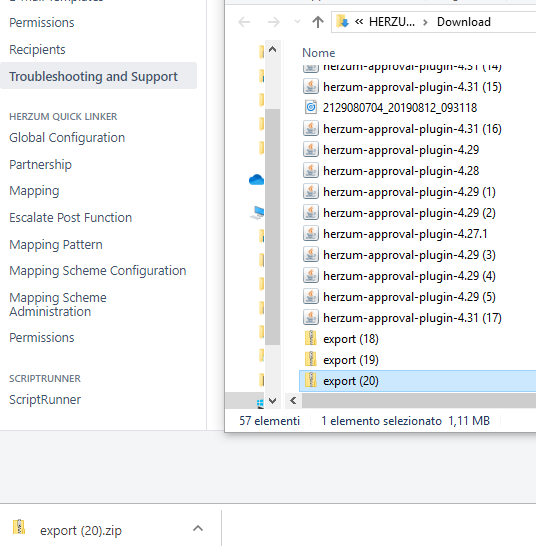Click the horizontal scrollbar left arrow
The width and height of the screenshot is (536, 551).
pyautogui.click(x=293, y=401)
